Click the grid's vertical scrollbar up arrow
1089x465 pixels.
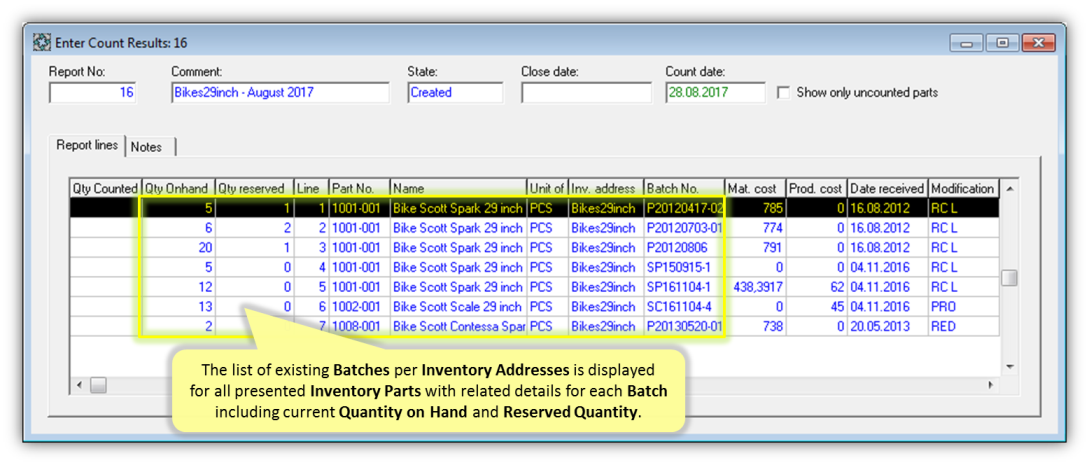click(x=1010, y=188)
